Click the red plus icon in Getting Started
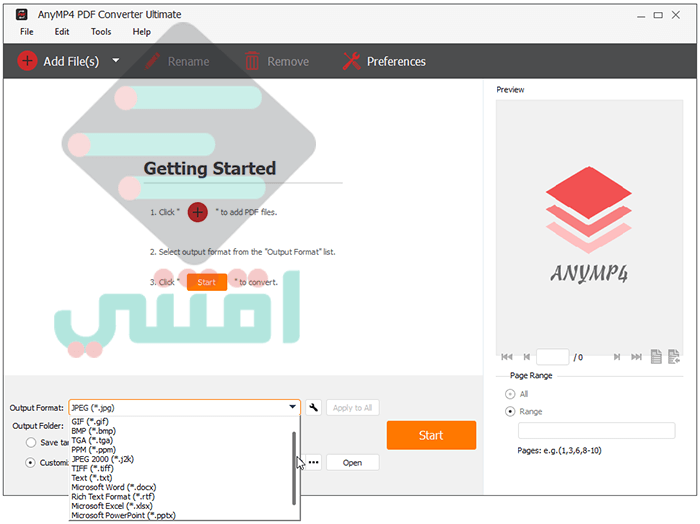This screenshot has height=524, width=700. tap(197, 212)
